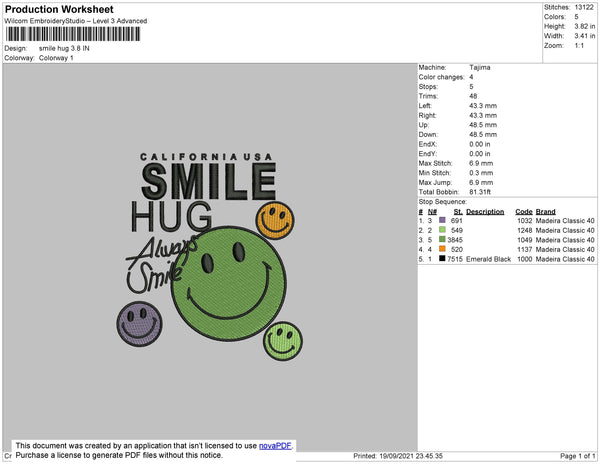Click the Total Bobbin value 81.31ft

point(480,192)
